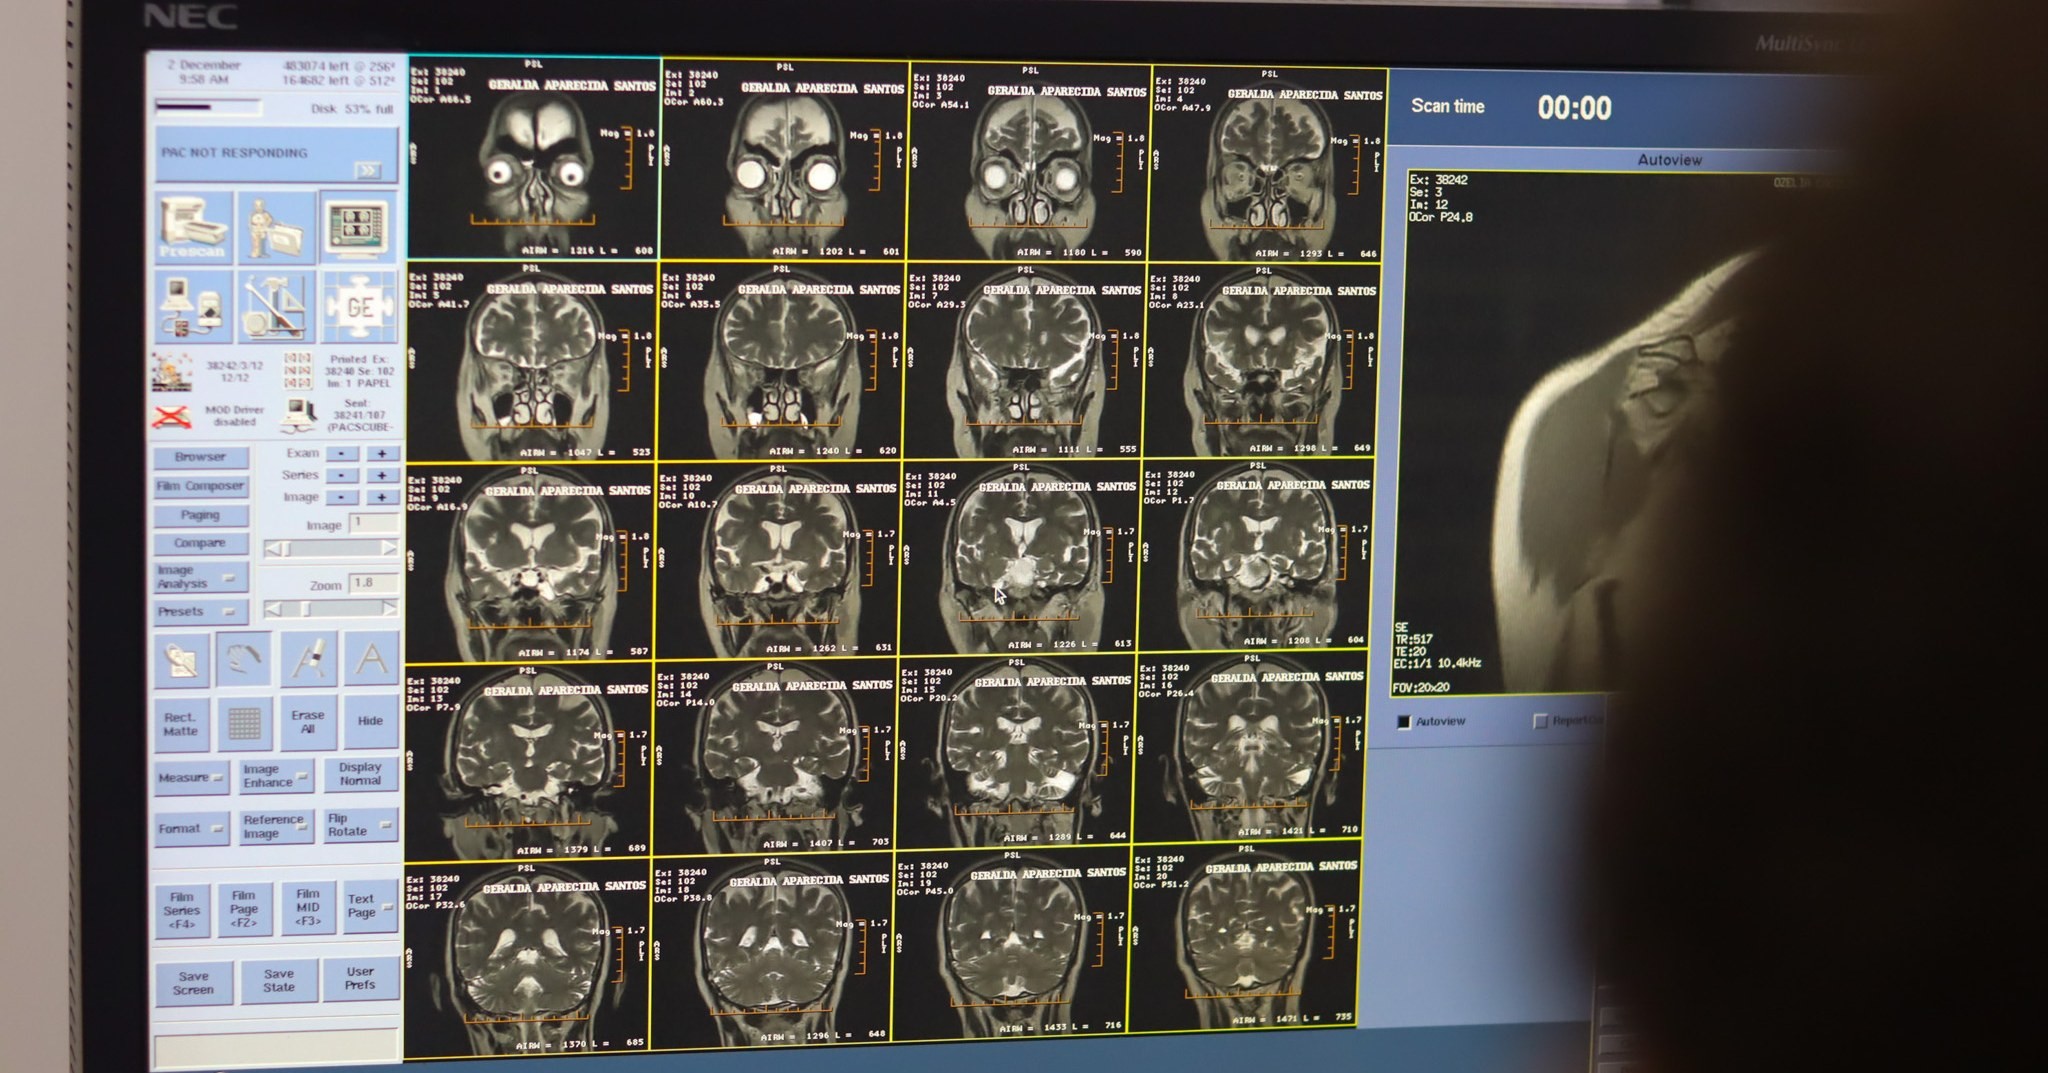Open the computer and disk archive icon

click(x=193, y=307)
